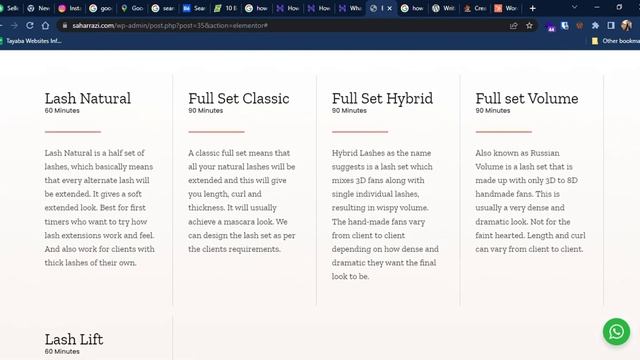Switch to the Instagram tab
The height and width of the screenshot is (360, 640).
point(70,8)
